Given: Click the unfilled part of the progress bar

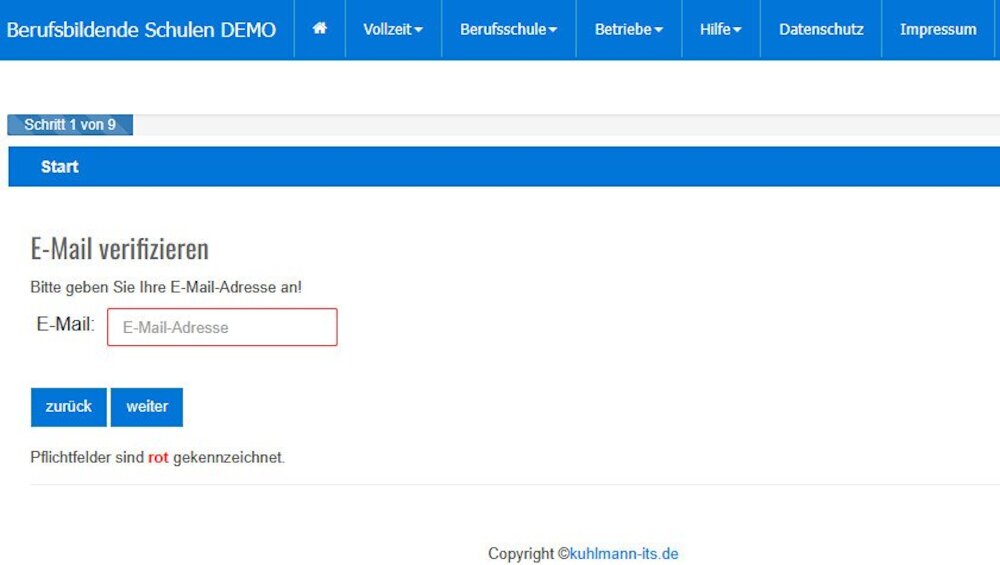Looking at the screenshot, I should pyautogui.click(x=560, y=125).
